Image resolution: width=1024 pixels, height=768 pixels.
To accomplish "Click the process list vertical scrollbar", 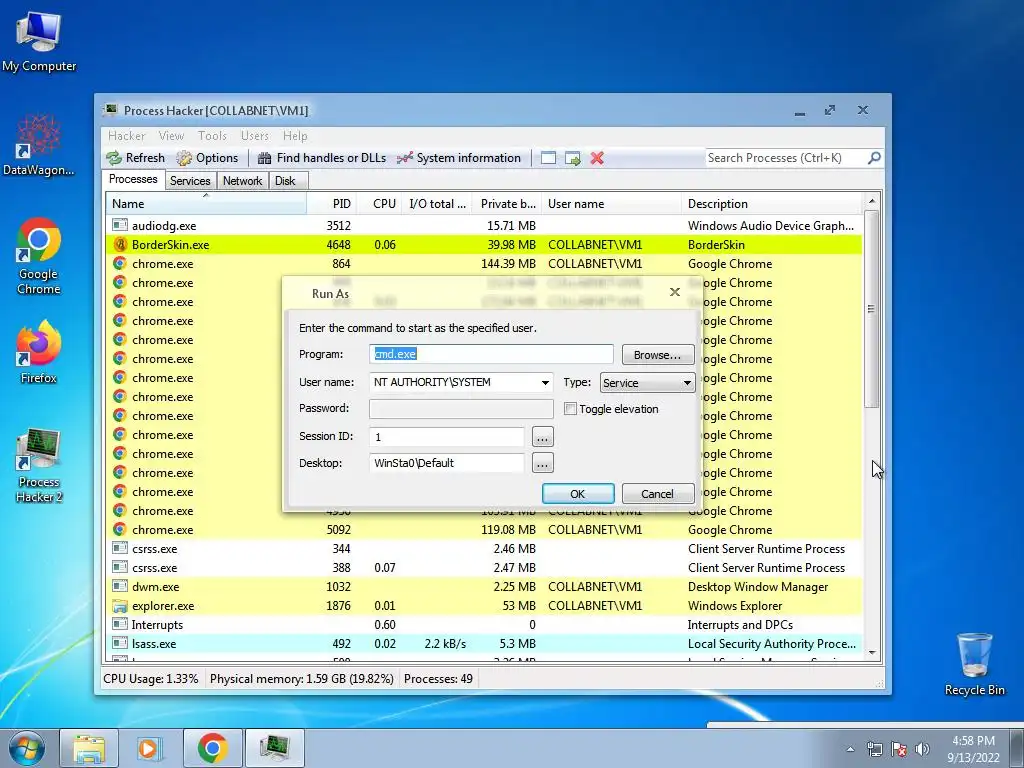I will click(x=872, y=308).
